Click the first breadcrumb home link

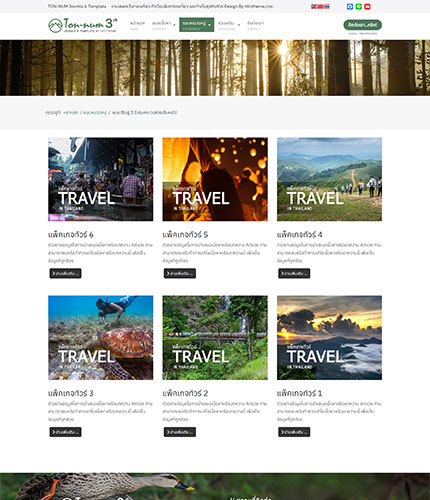point(71,113)
